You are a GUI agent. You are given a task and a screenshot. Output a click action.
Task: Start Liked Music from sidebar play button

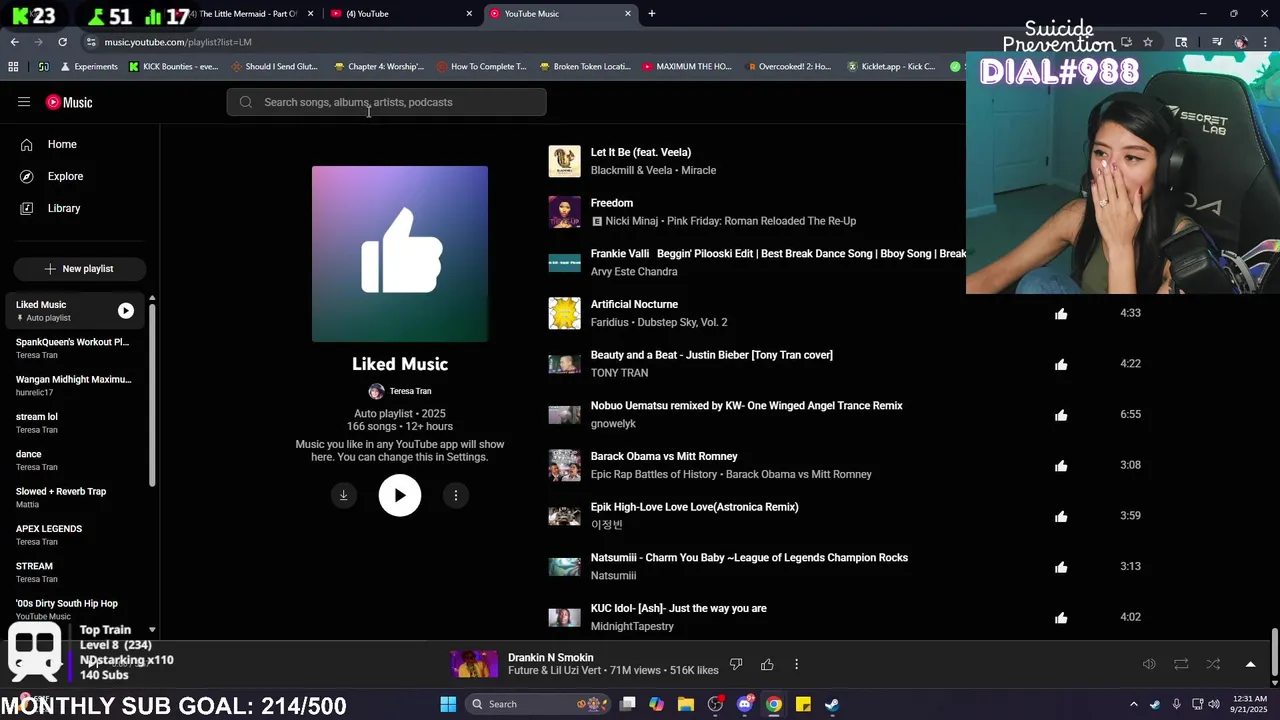click(126, 311)
